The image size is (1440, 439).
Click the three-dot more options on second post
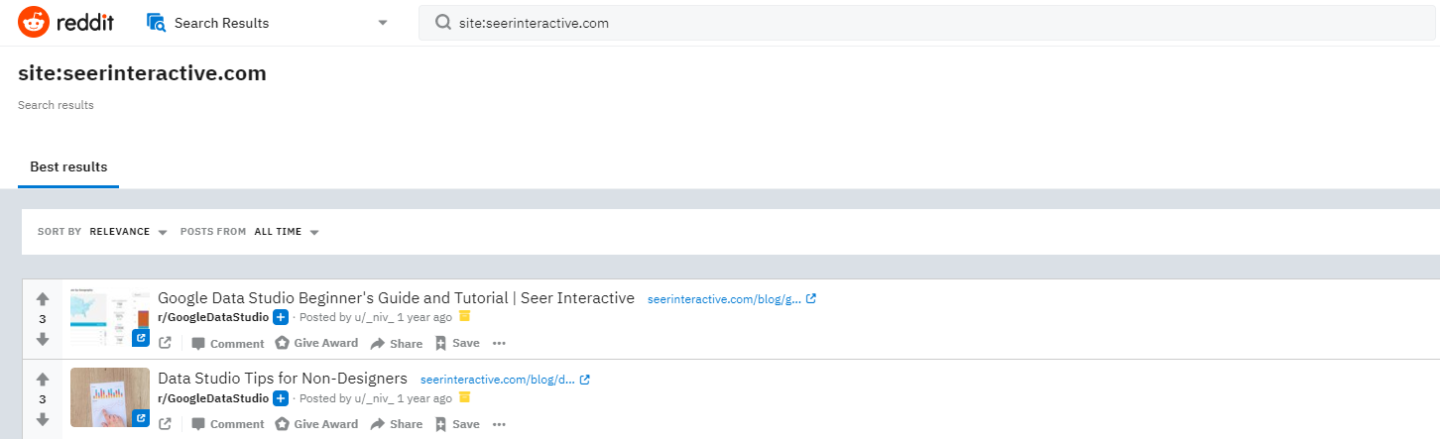pyautogui.click(x=499, y=424)
